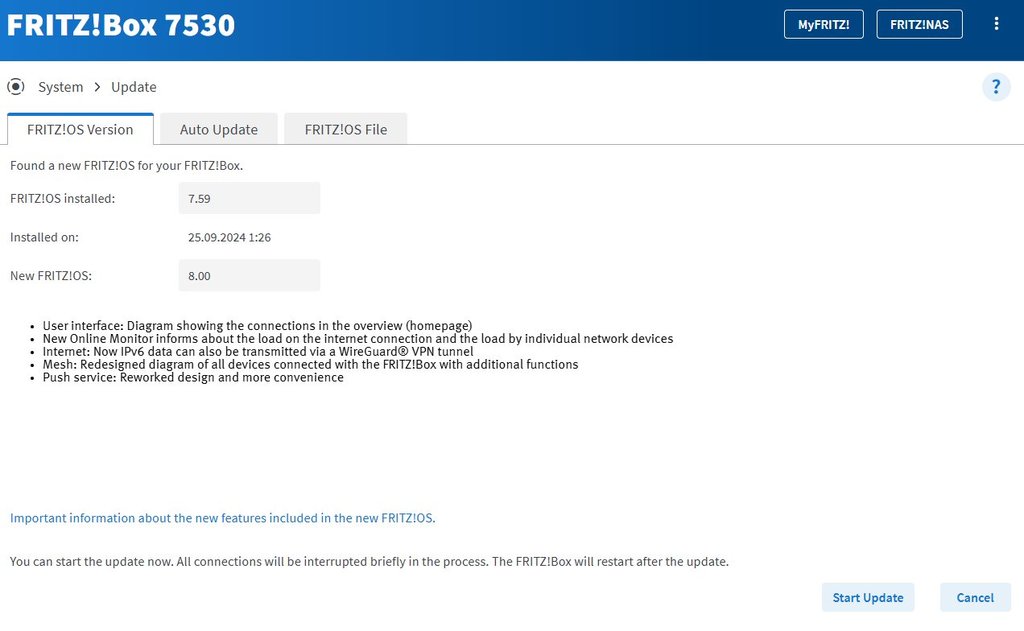Select the FRITZ!OS Version tab

tap(80, 129)
